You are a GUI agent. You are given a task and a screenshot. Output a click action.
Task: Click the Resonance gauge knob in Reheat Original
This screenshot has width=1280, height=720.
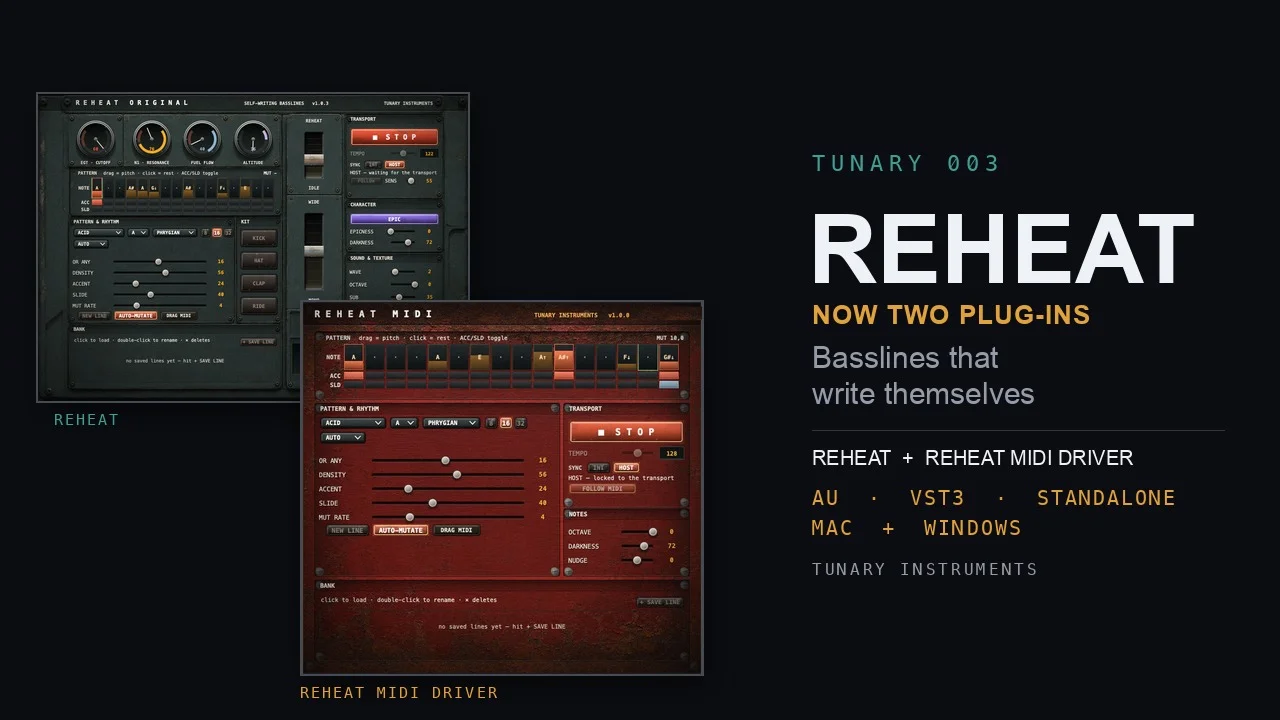[x=151, y=140]
